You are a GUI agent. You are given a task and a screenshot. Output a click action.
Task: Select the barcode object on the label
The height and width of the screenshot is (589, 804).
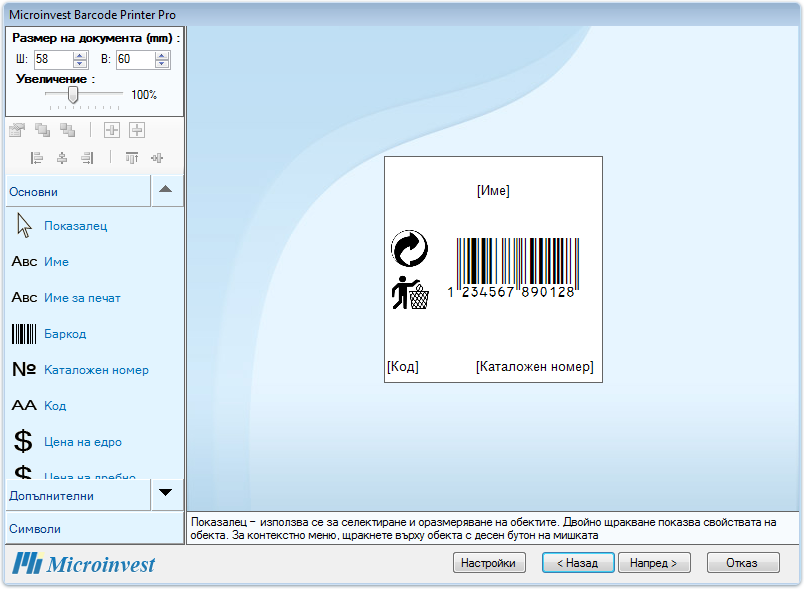click(513, 268)
